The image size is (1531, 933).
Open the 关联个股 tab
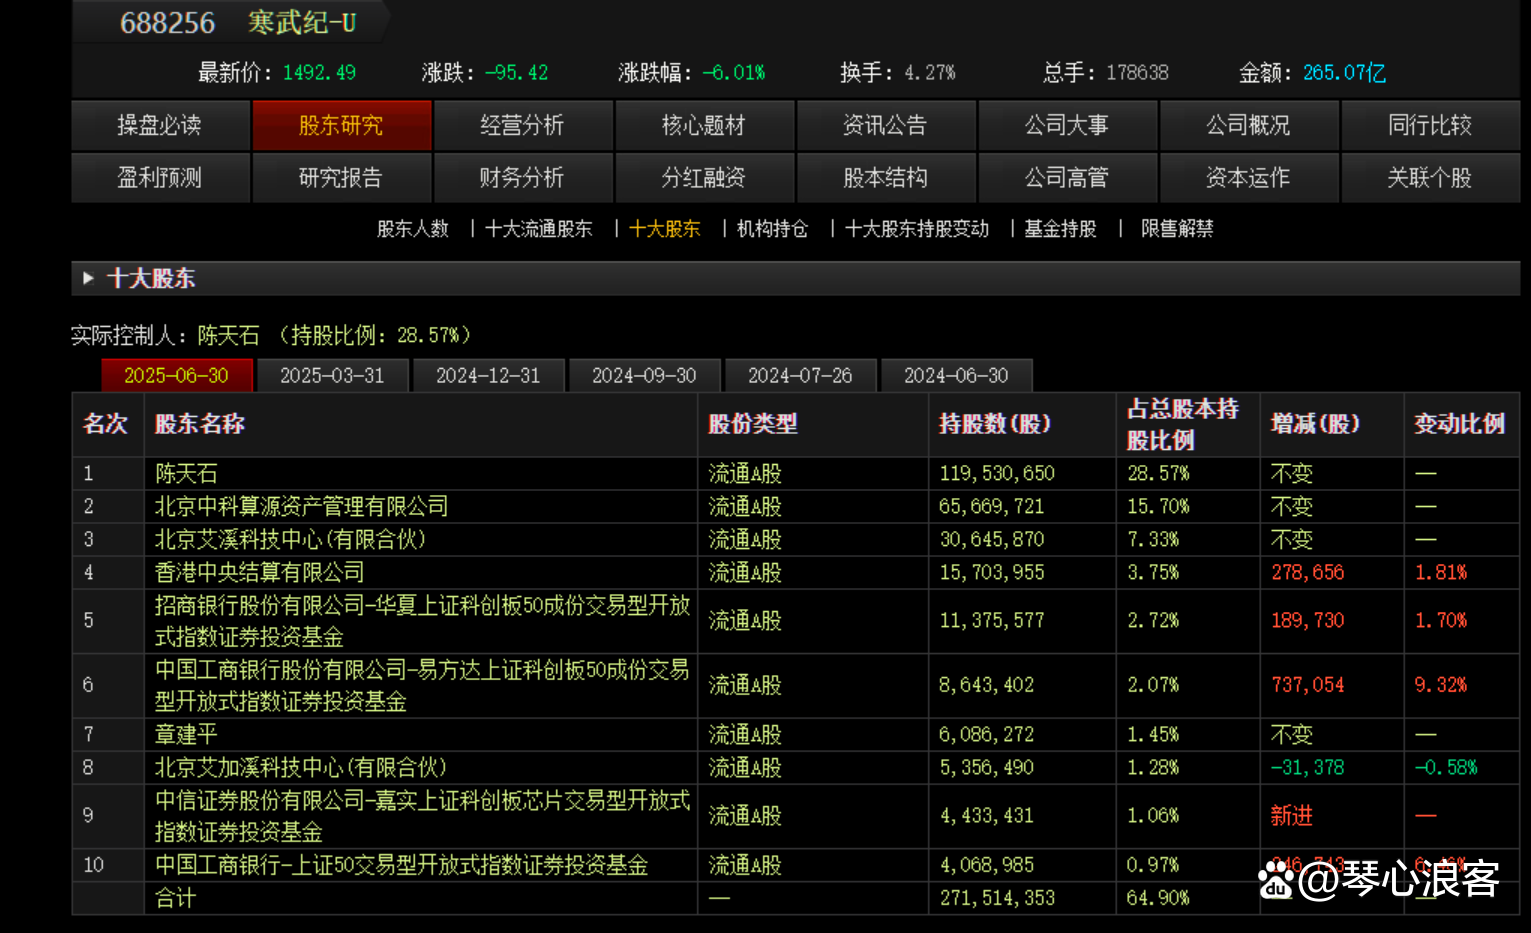click(1430, 178)
